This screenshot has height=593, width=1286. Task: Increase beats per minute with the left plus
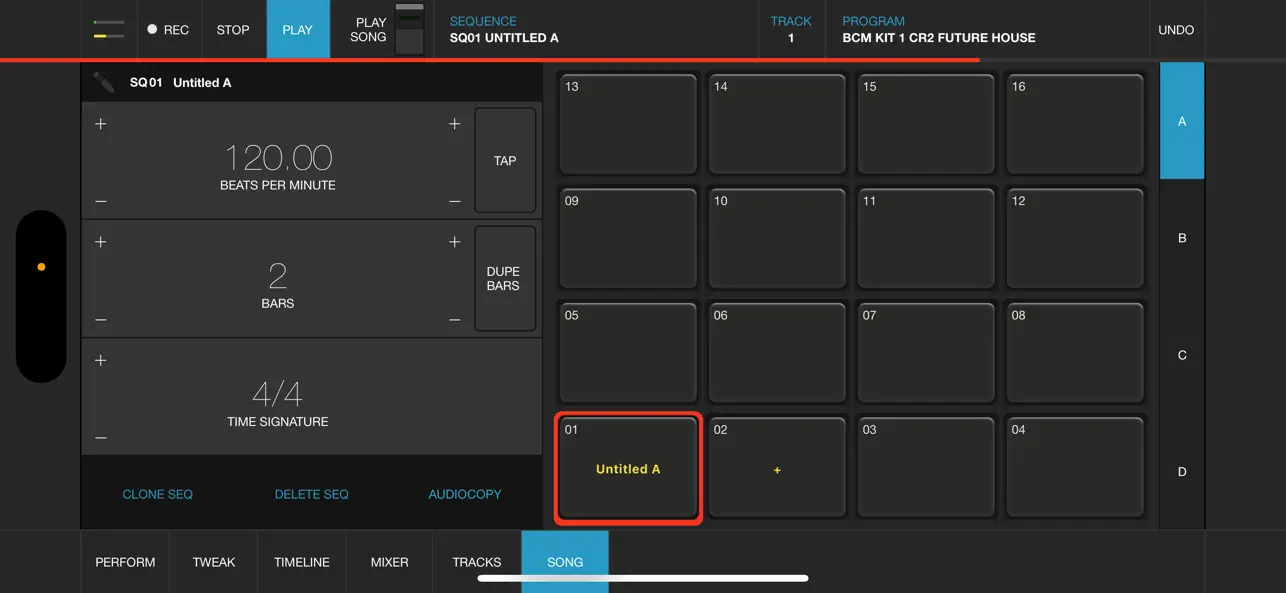pyautogui.click(x=101, y=124)
